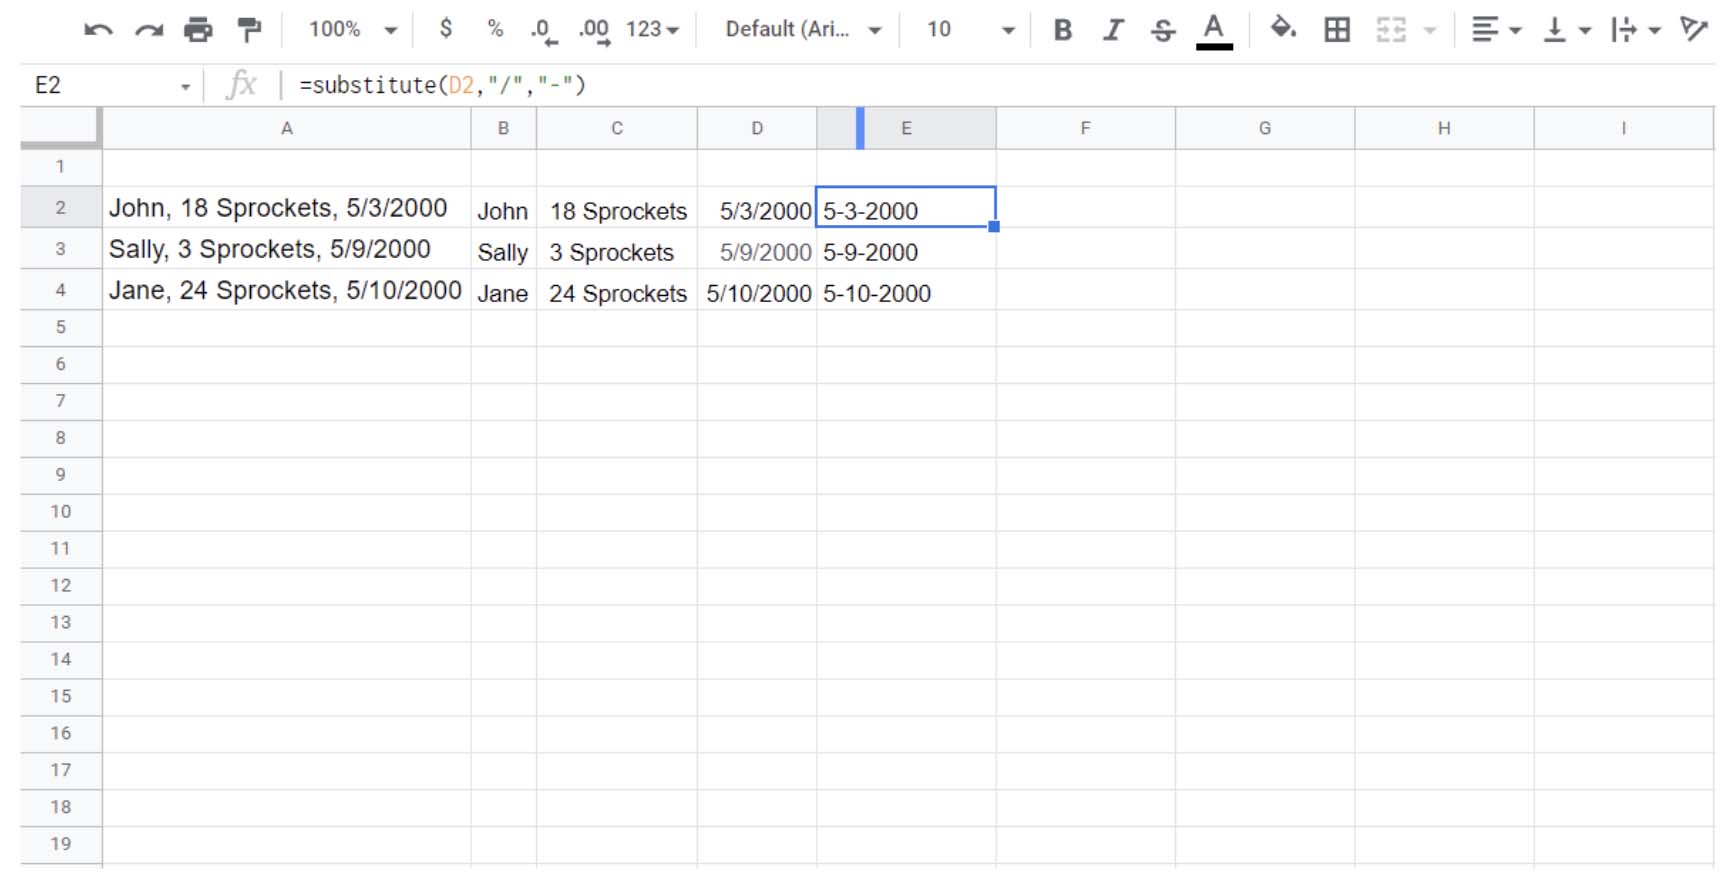Open more number formats 123 dropdown
Viewport: 1724px width, 882px height.
[652, 30]
